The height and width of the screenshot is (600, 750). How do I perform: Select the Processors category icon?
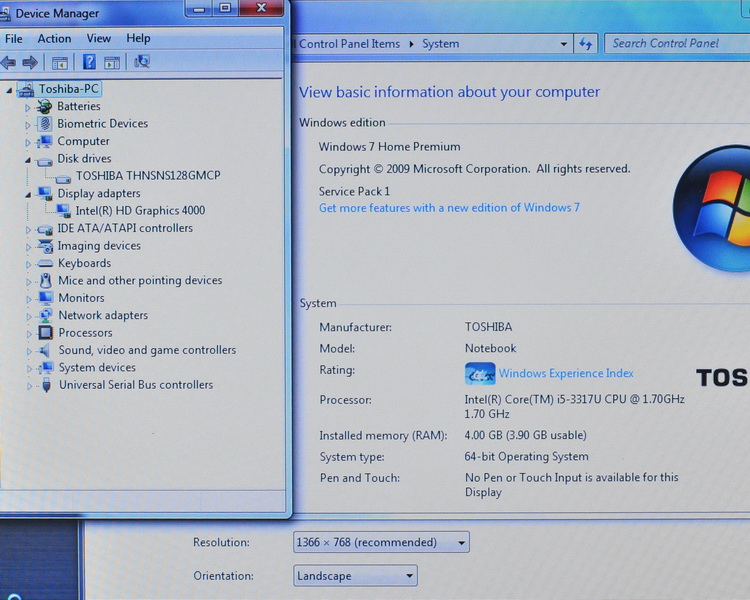(45, 333)
